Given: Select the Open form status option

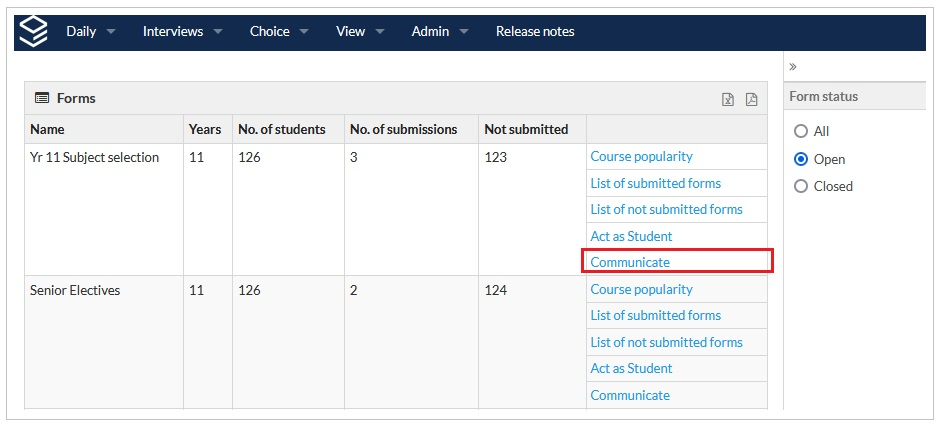Looking at the screenshot, I should pyautogui.click(x=800, y=159).
